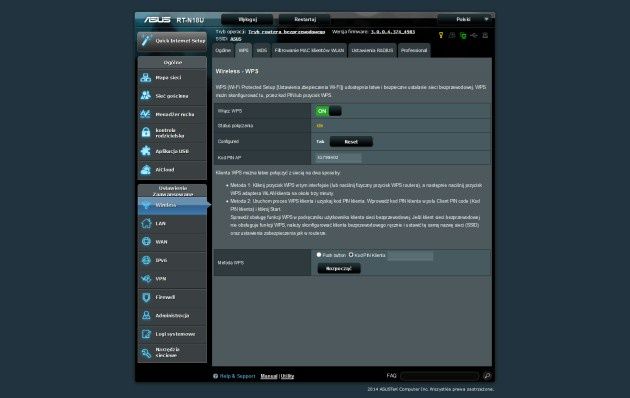Open the WAN settings

(x=172, y=242)
